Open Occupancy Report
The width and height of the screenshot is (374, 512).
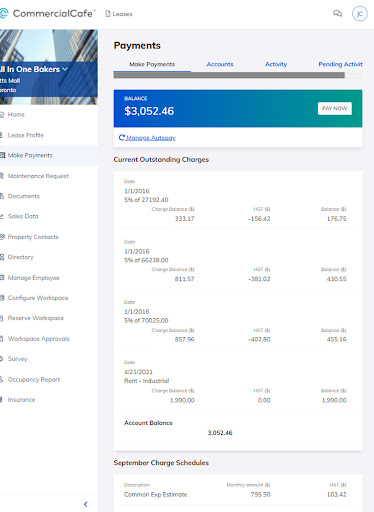coord(34,379)
